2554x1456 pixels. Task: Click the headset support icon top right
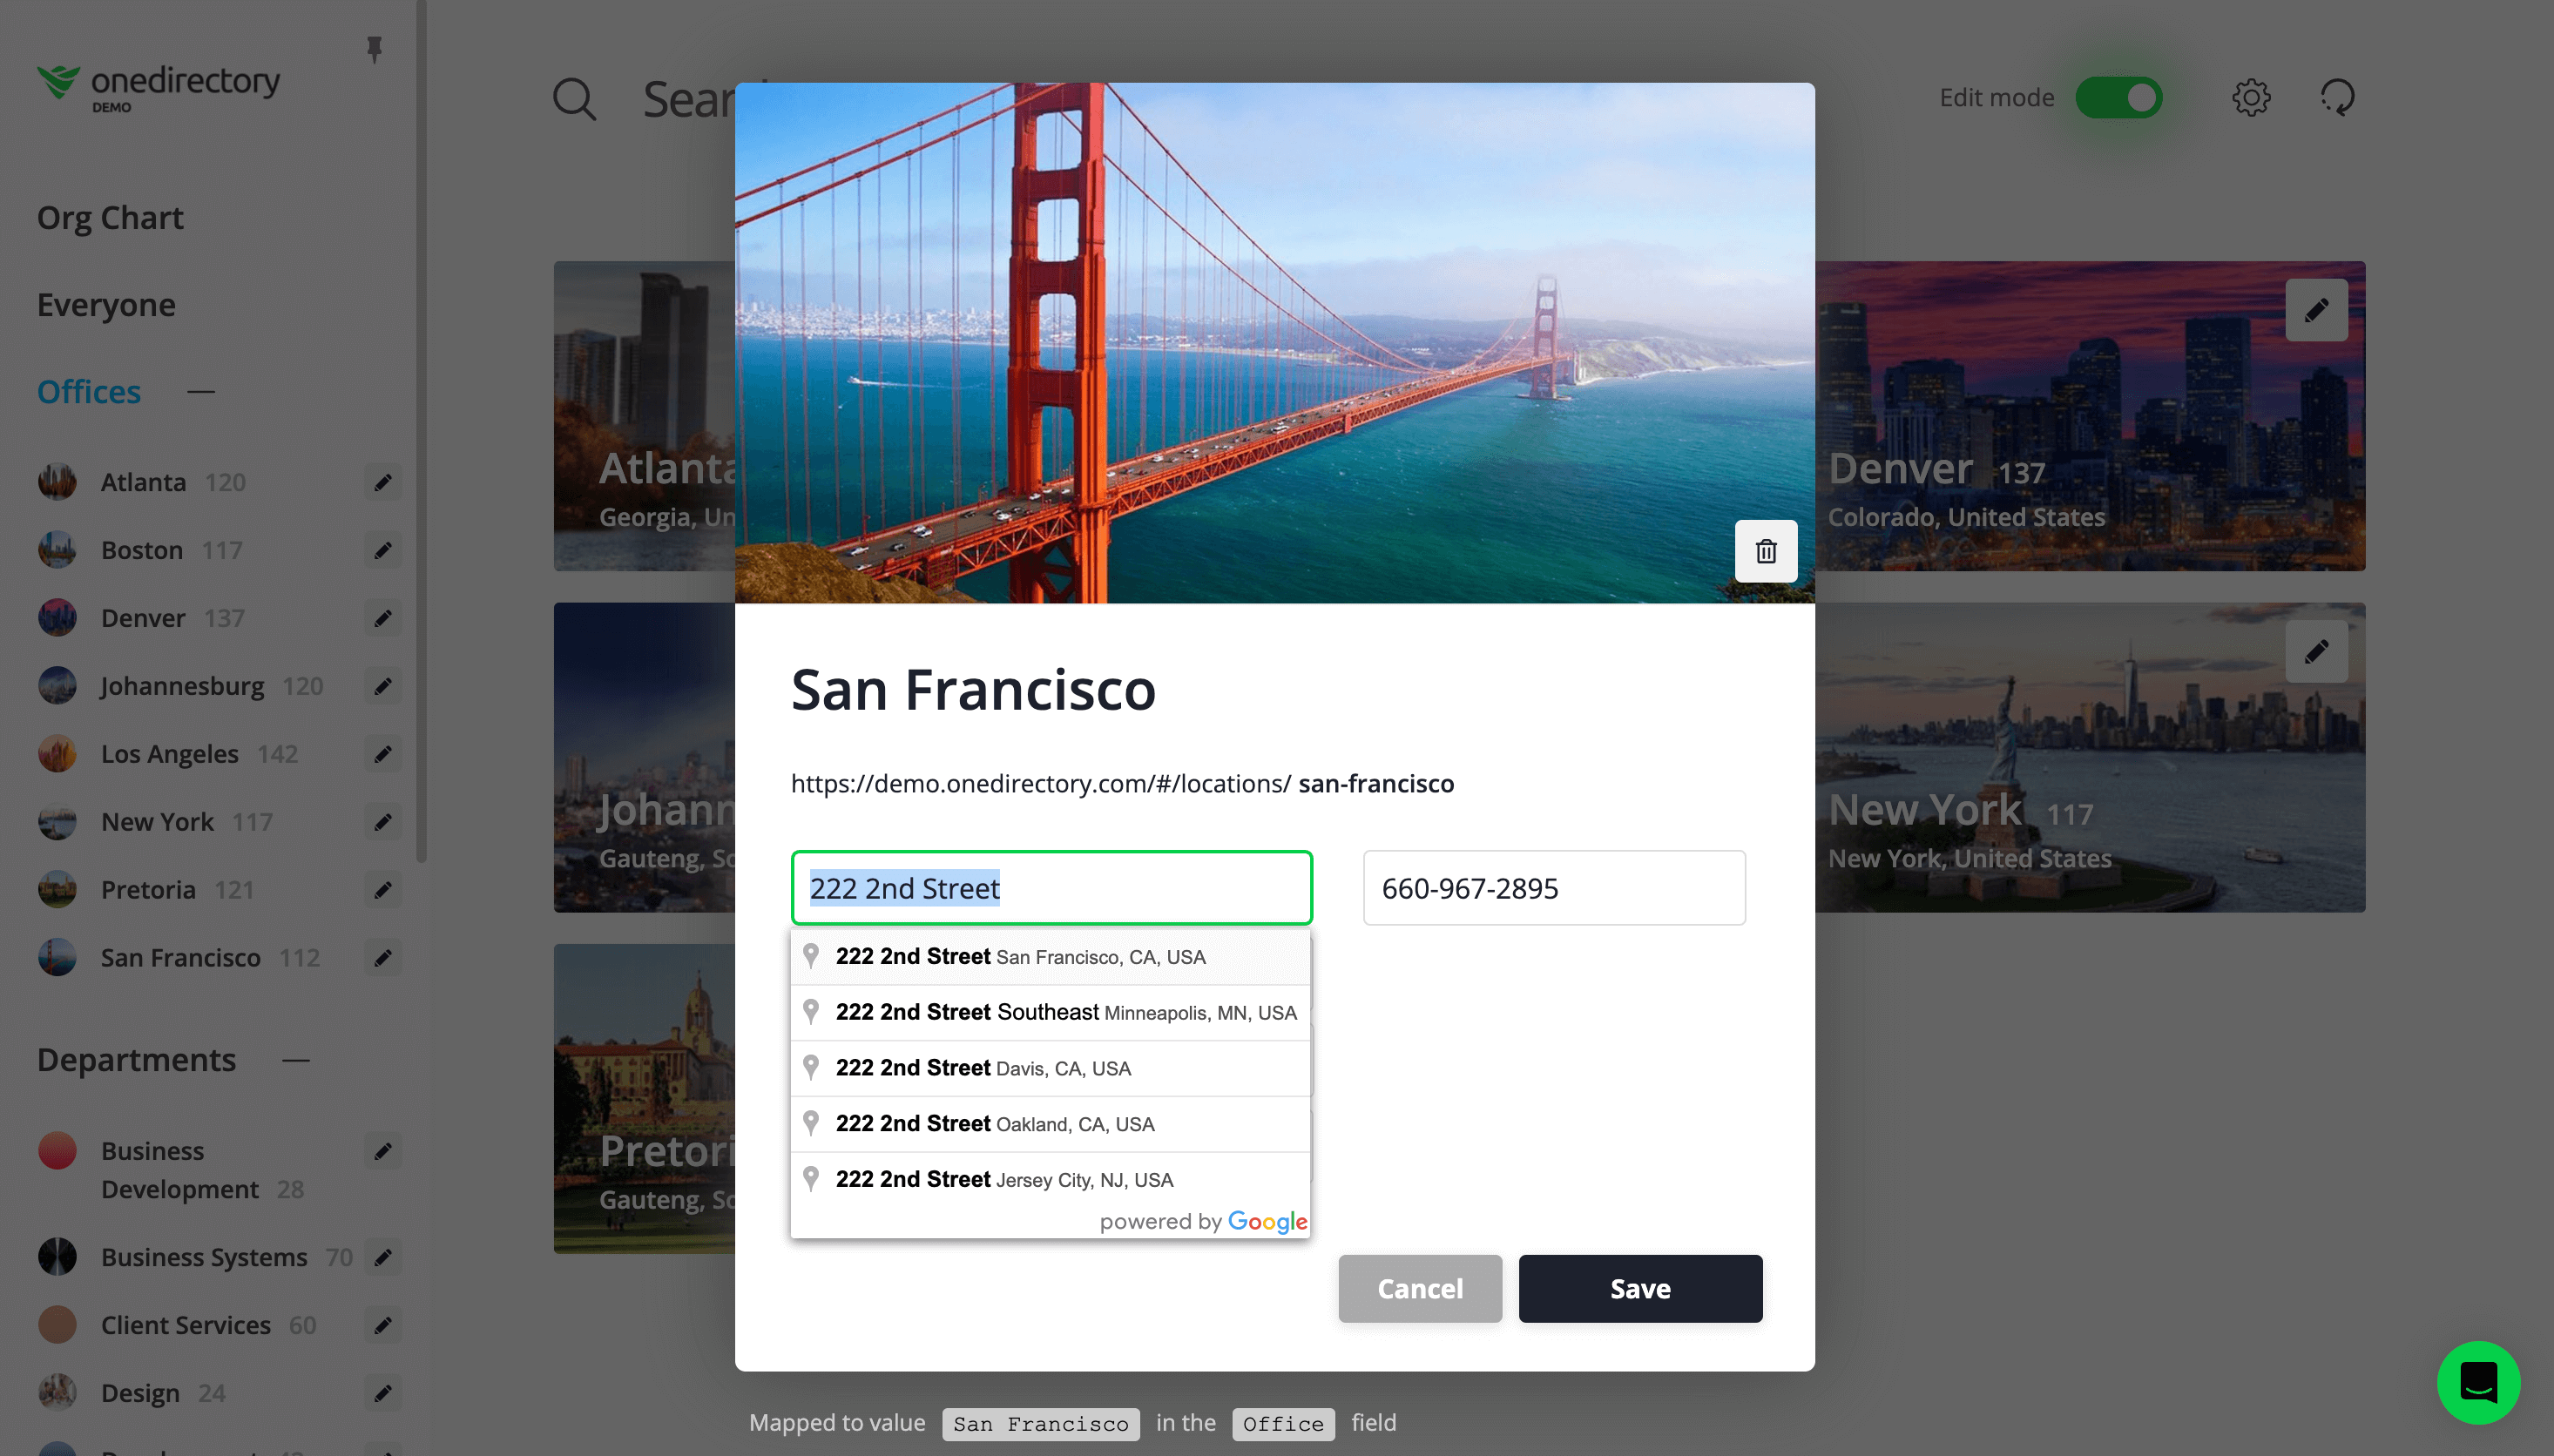click(x=2336, y=98)
